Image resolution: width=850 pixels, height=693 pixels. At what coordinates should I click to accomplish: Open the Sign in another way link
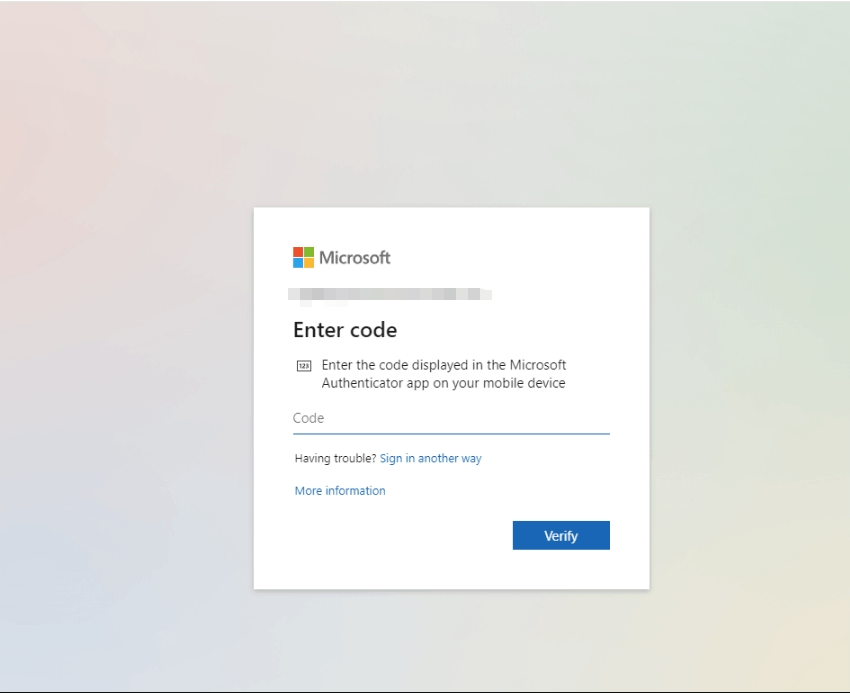430,458
